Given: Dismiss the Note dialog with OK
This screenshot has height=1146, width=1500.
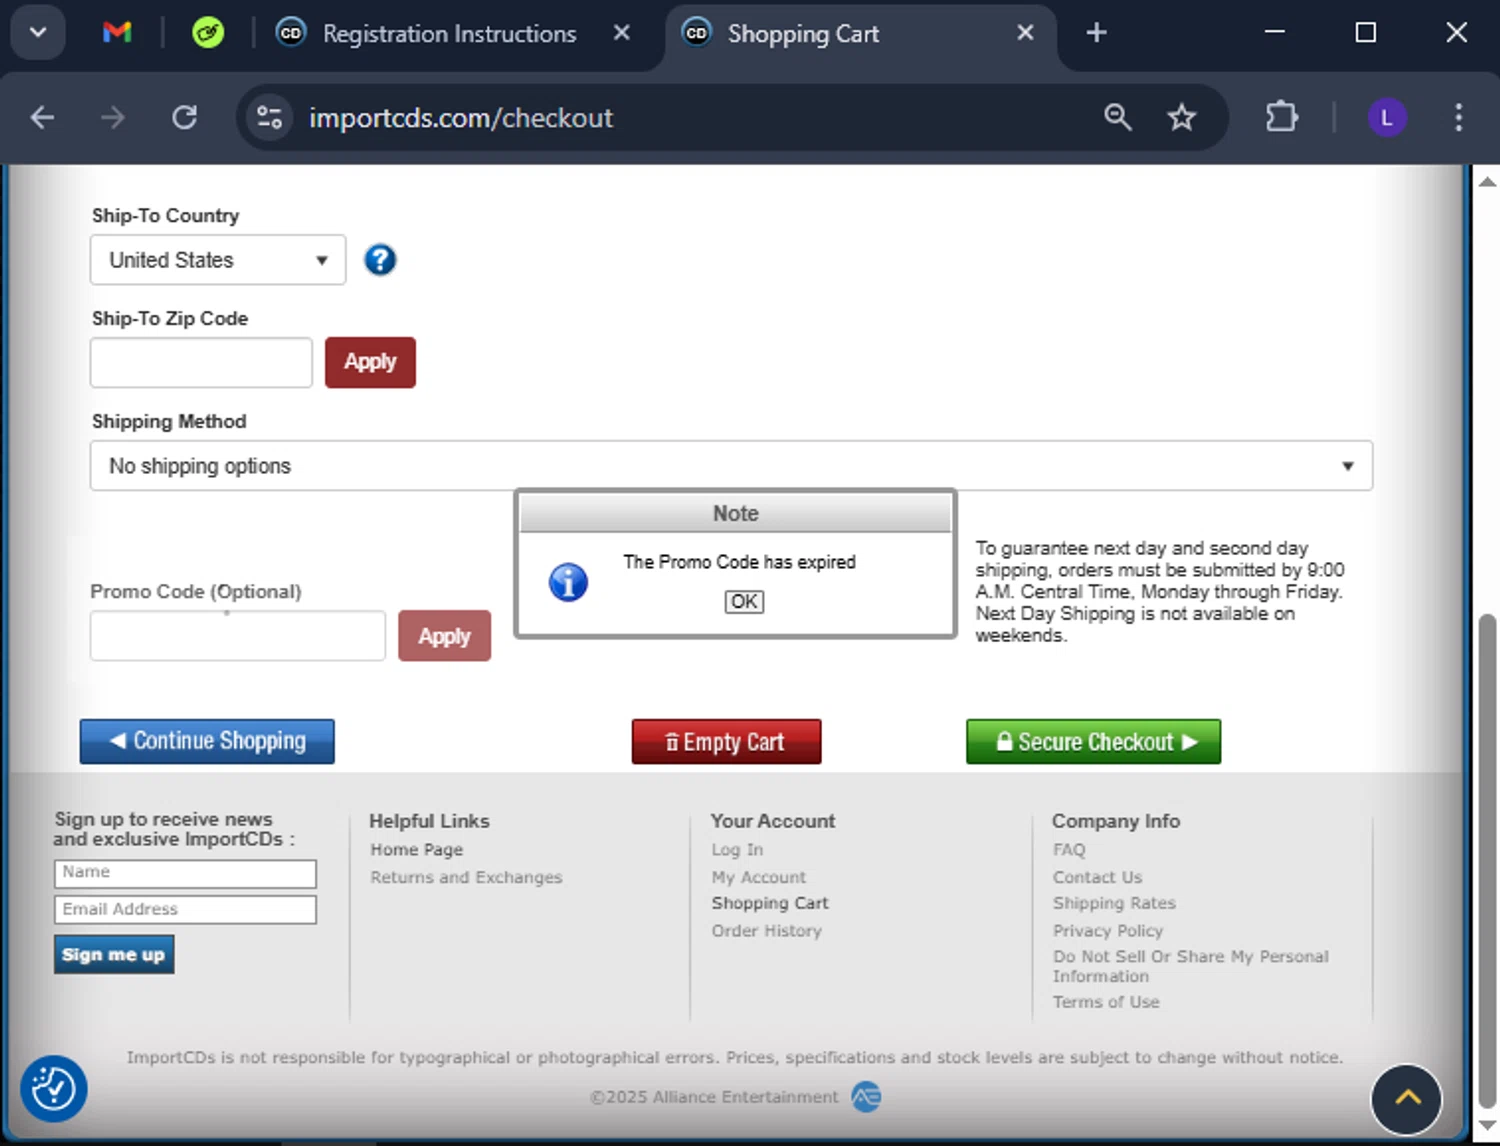Looking at the screenshot, I should [744, 602].
